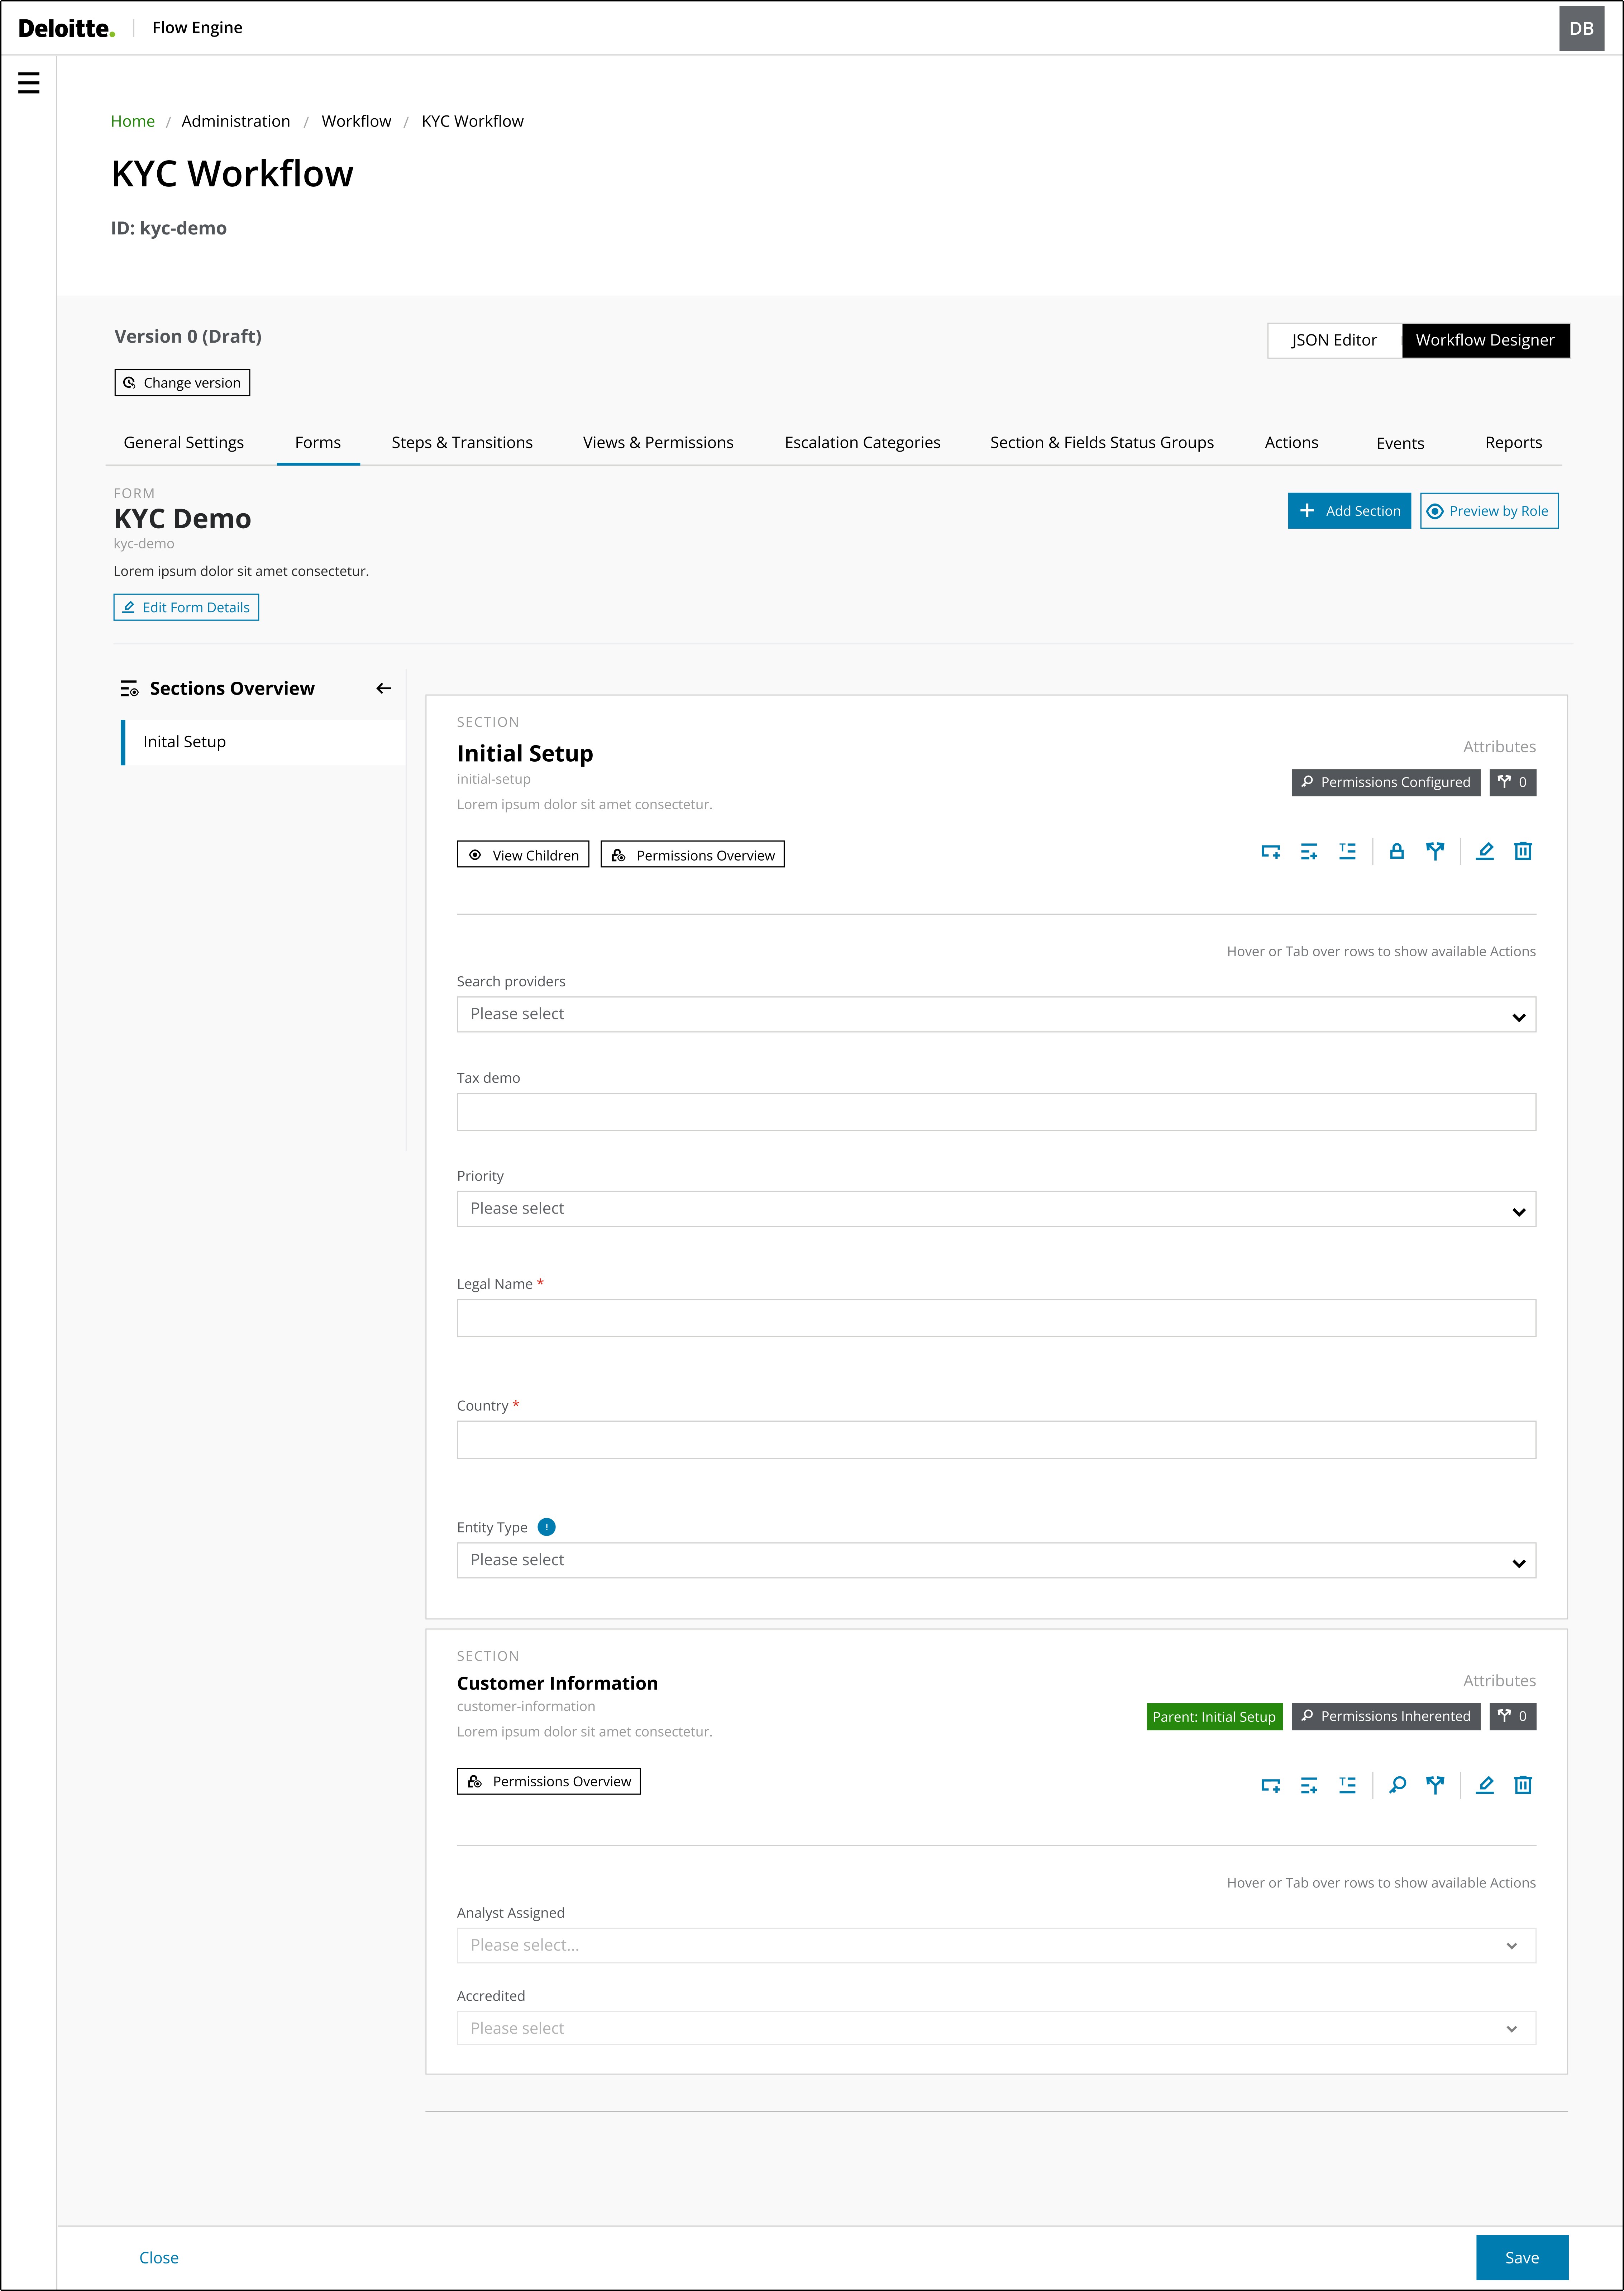Expand the Priority dropdown

point(995,1209)
